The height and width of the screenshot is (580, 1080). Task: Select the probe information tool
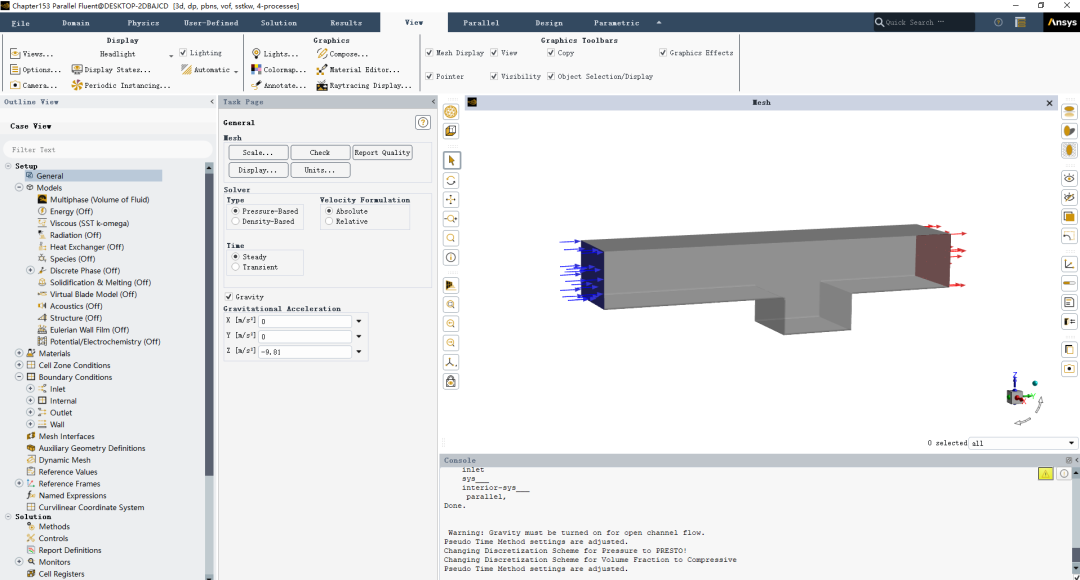[451, 258]
